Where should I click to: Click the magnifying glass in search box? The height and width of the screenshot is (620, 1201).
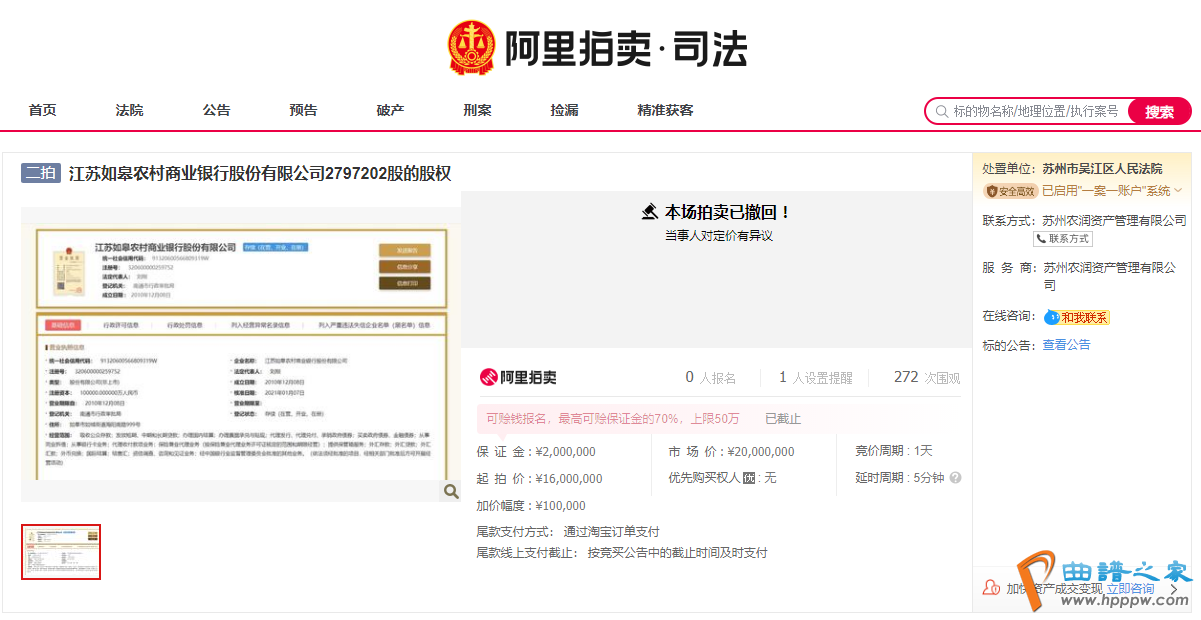941,111
